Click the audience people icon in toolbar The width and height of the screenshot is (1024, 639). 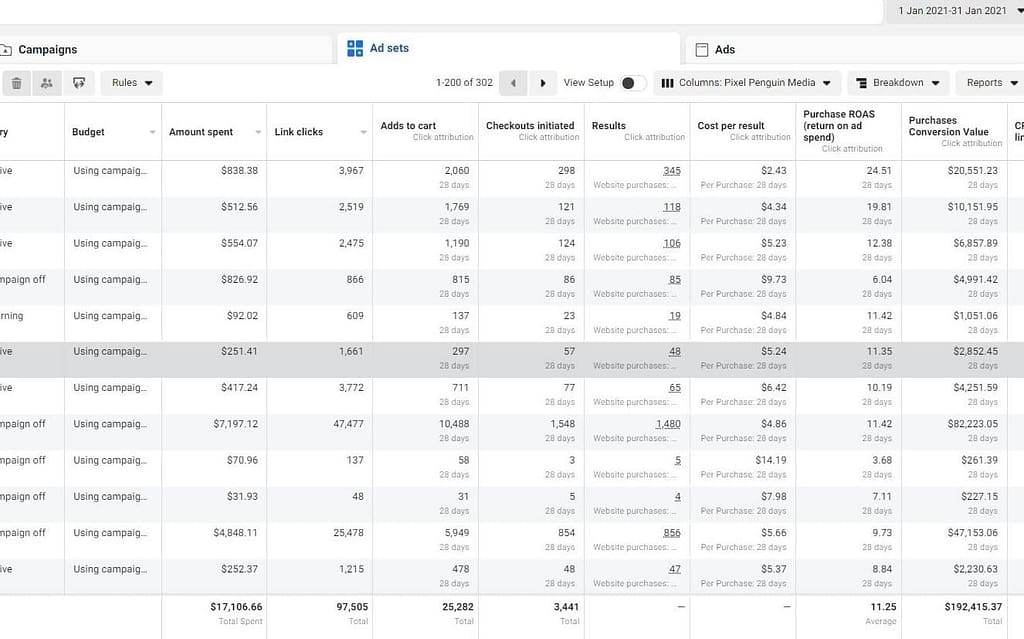coord(46,83)
